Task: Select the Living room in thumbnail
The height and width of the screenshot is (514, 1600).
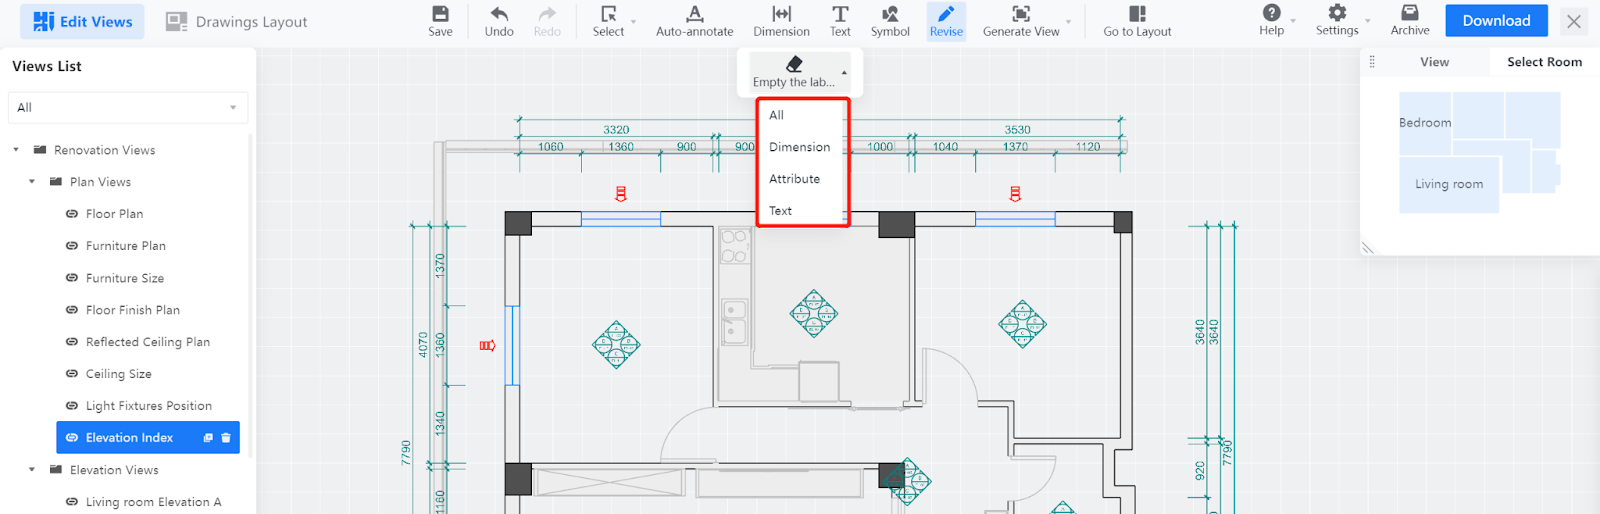Action: 1449,184
